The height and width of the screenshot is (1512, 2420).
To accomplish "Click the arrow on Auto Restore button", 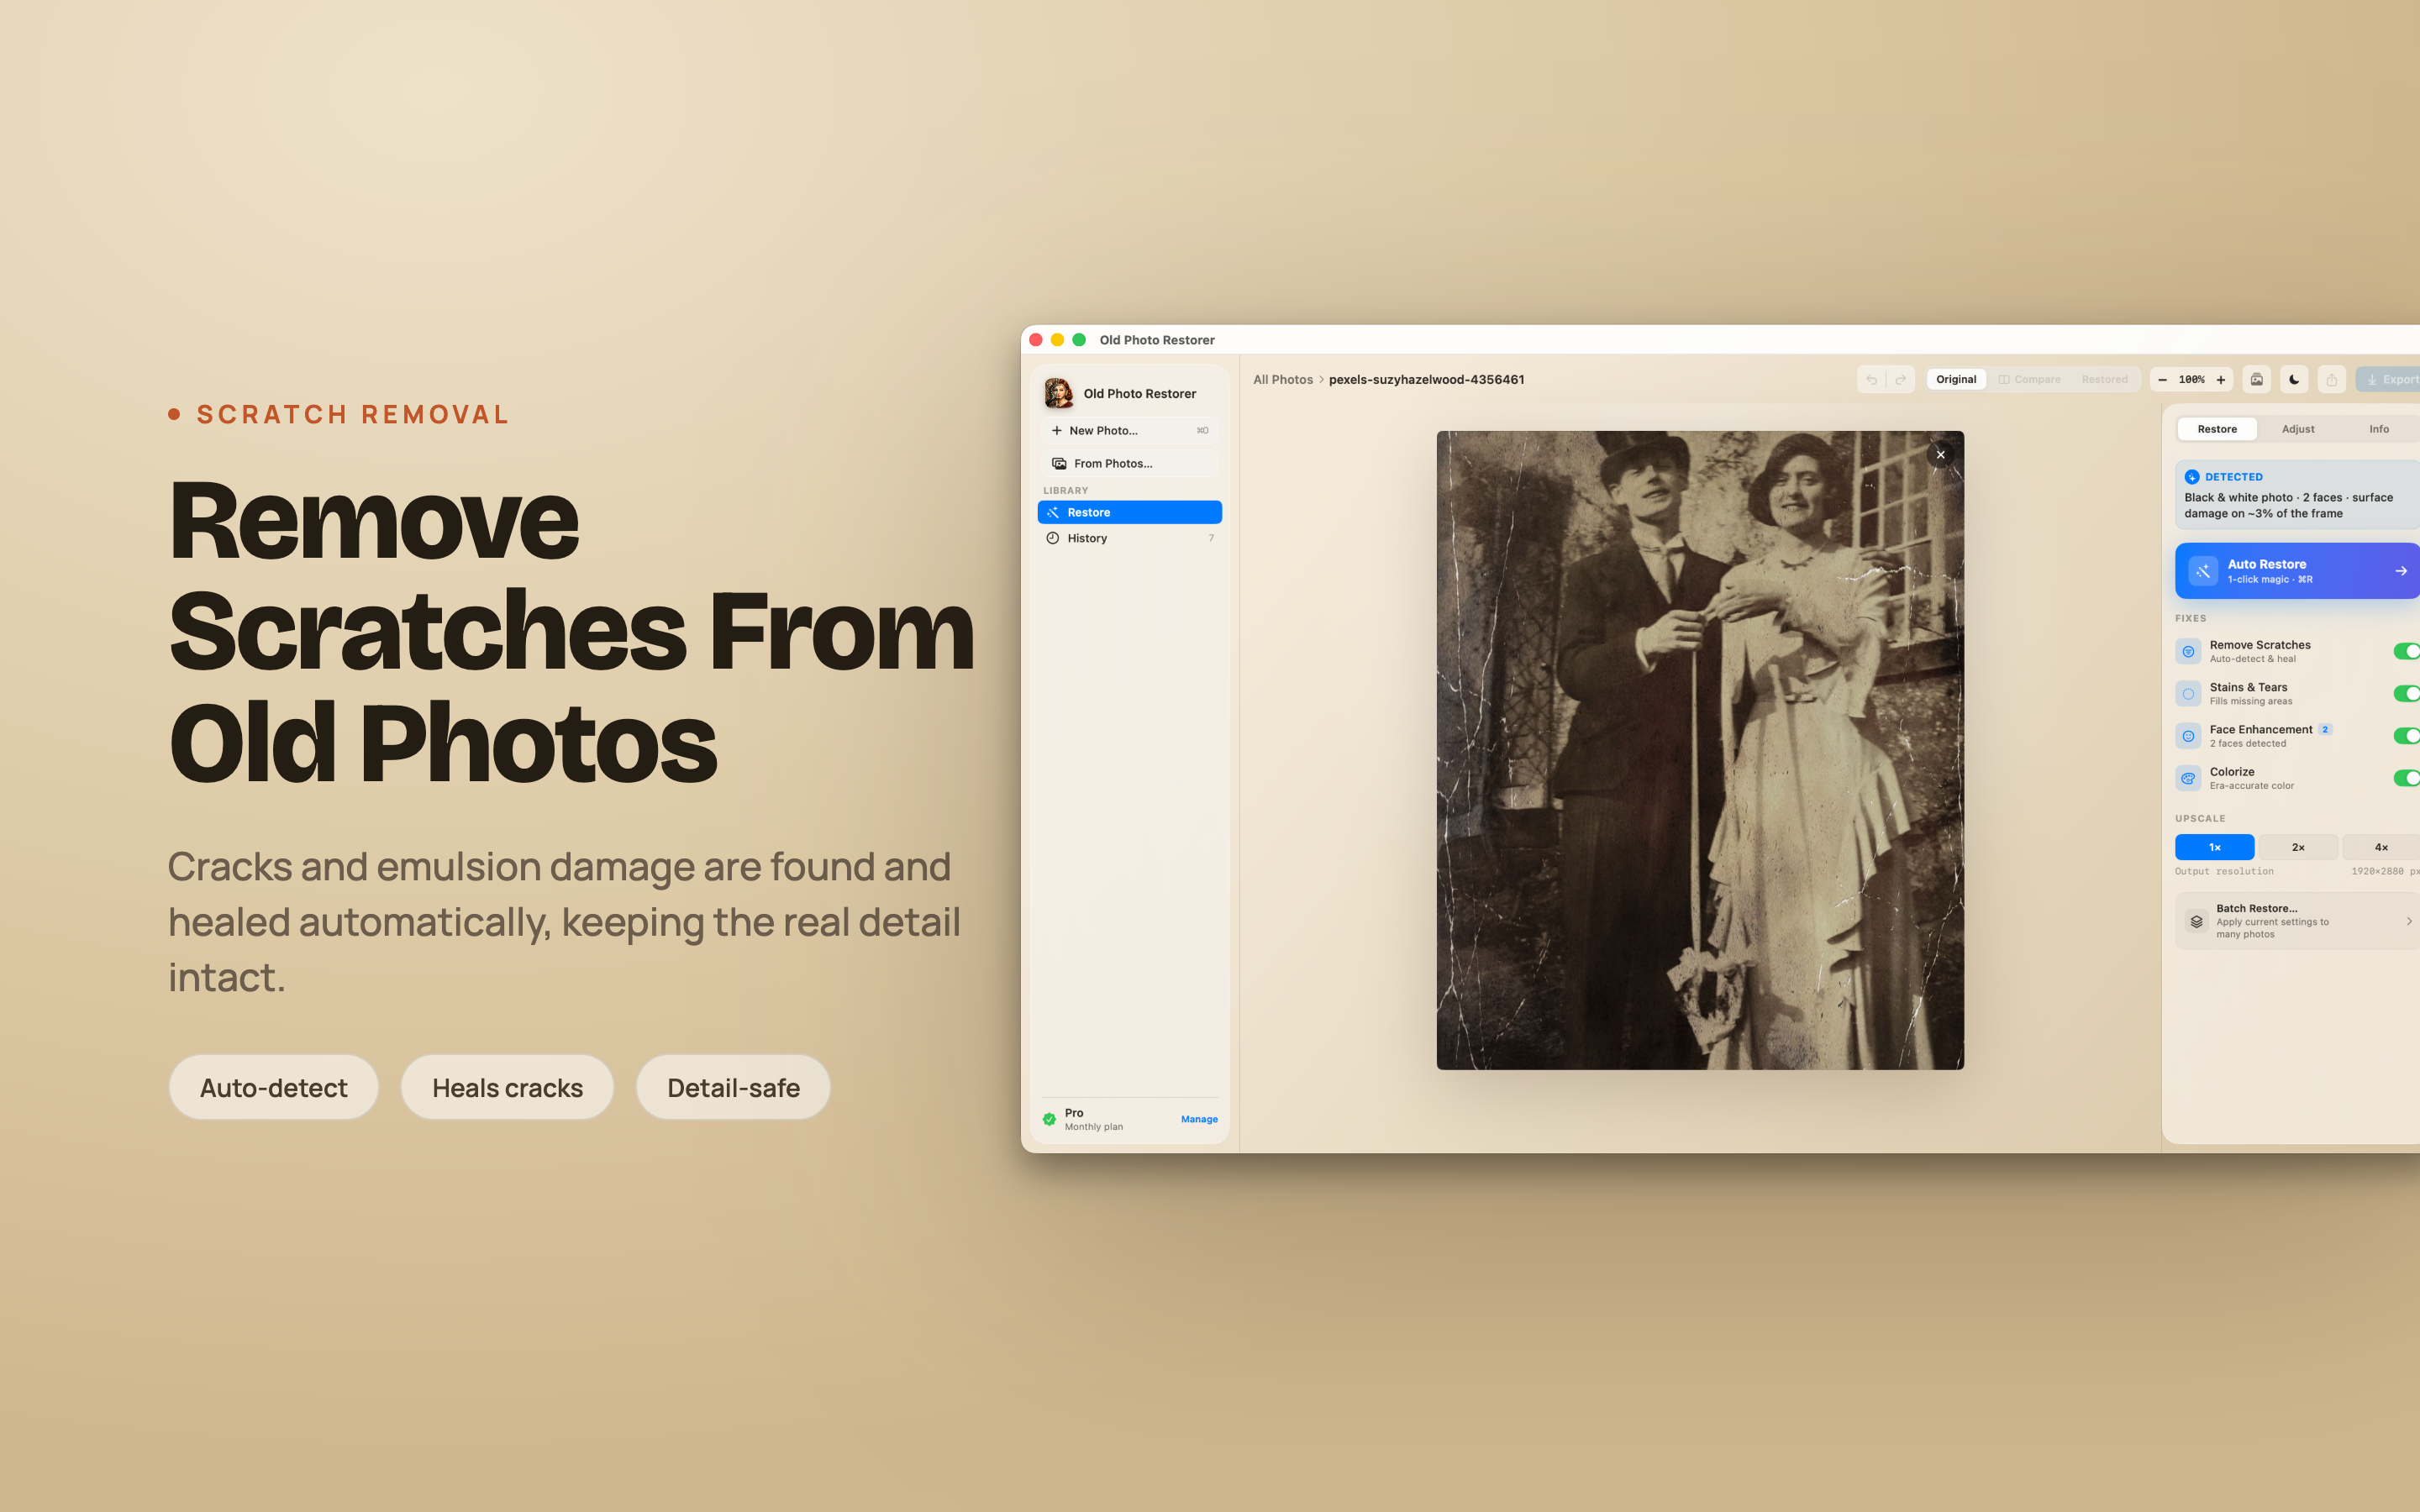I will coord(2401,571).
